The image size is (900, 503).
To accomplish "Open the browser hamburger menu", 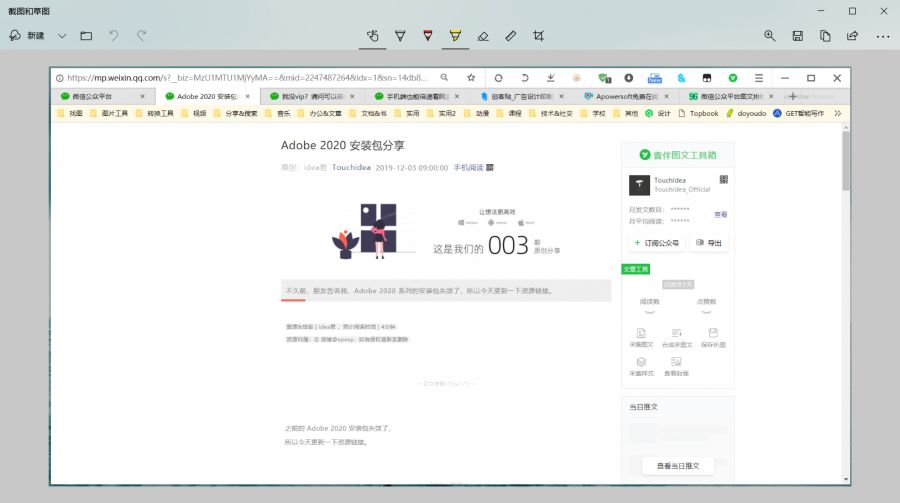I will (759, 78).
